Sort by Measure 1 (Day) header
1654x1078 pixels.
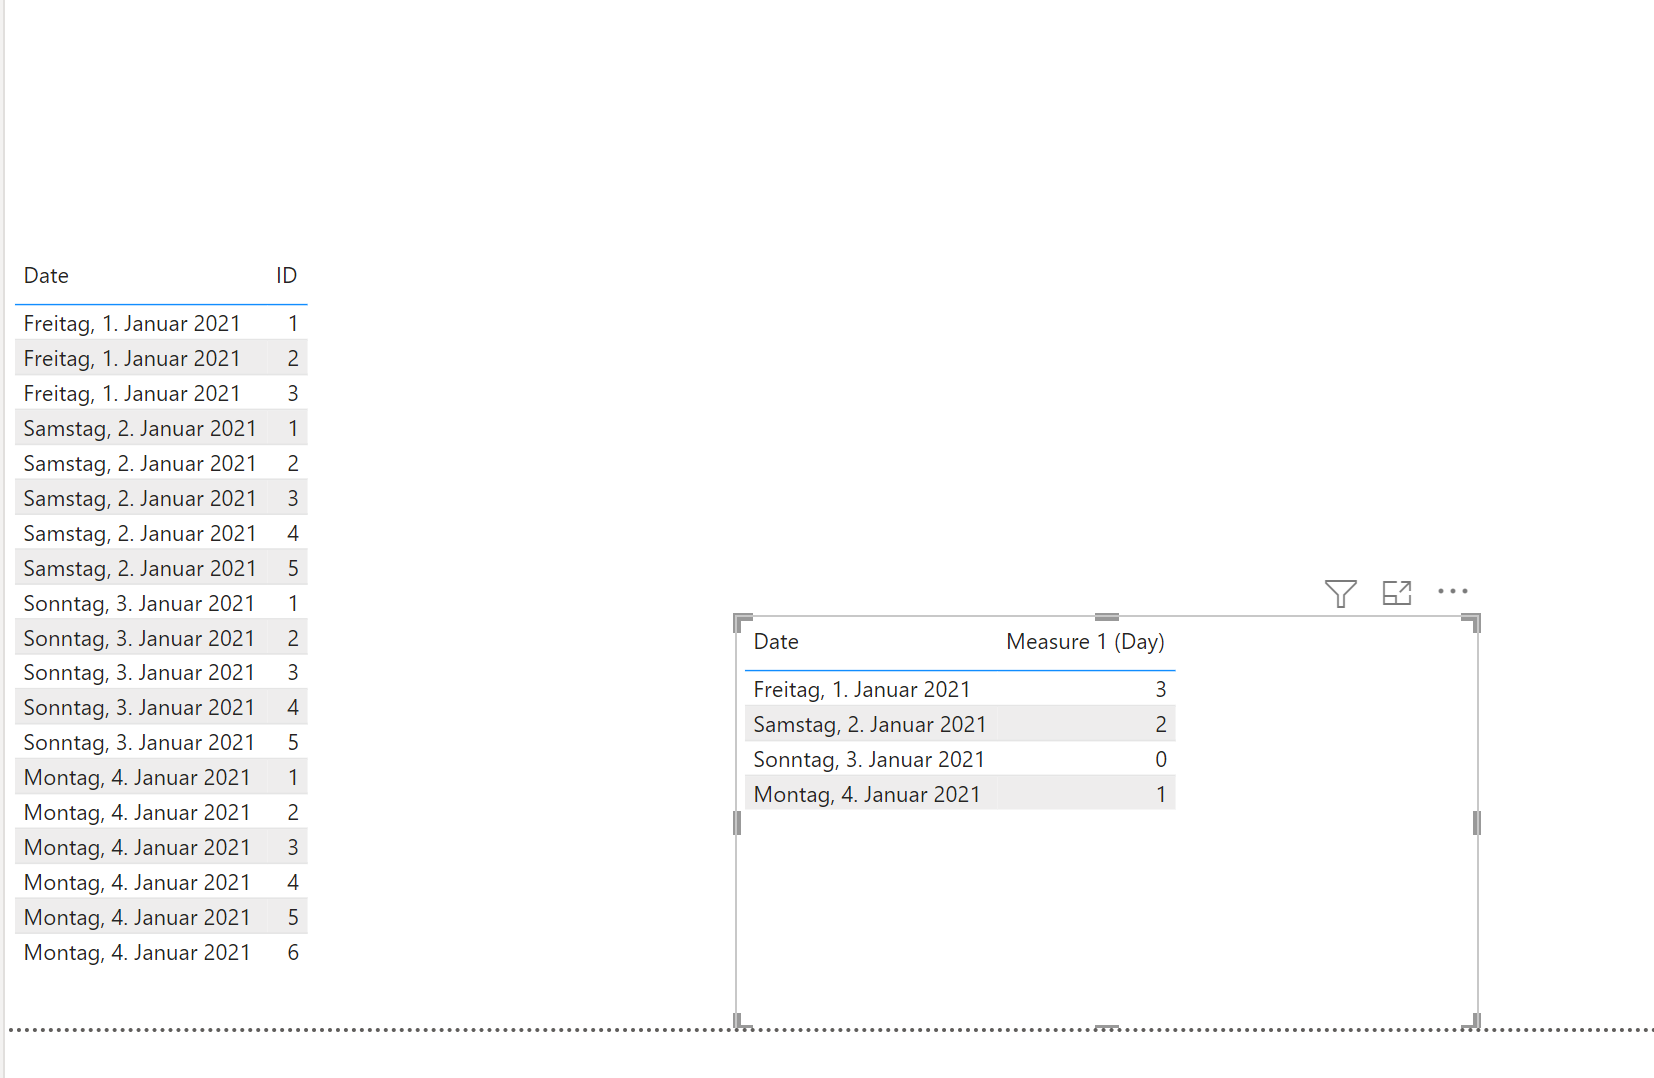[x=1085, y=642]
